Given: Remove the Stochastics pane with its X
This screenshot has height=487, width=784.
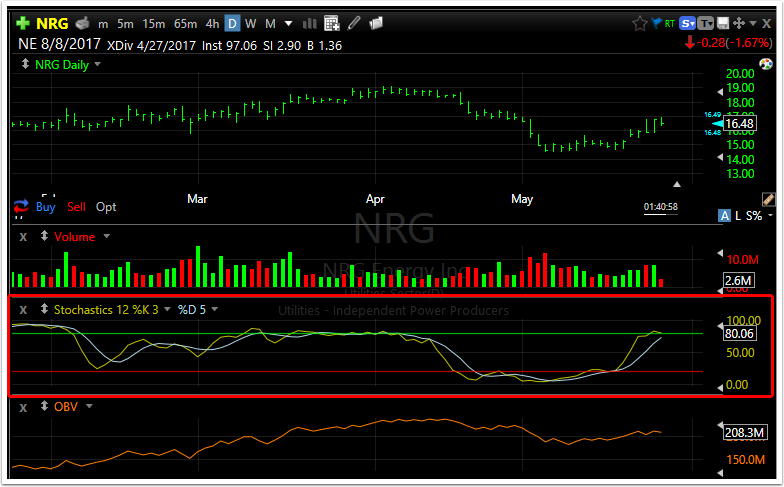Looking at the screenshot, I should pos(23,310).
